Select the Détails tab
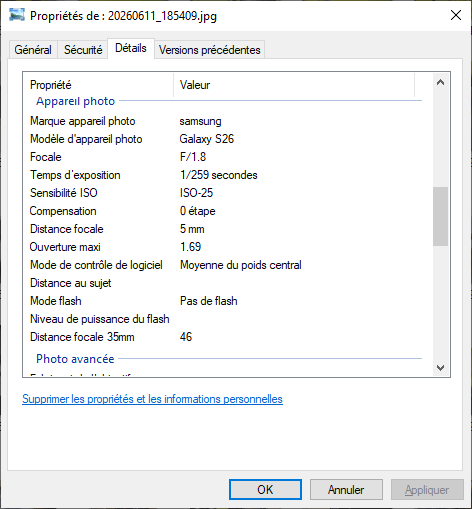Viewport: 472px width, 509px height. 131,48
